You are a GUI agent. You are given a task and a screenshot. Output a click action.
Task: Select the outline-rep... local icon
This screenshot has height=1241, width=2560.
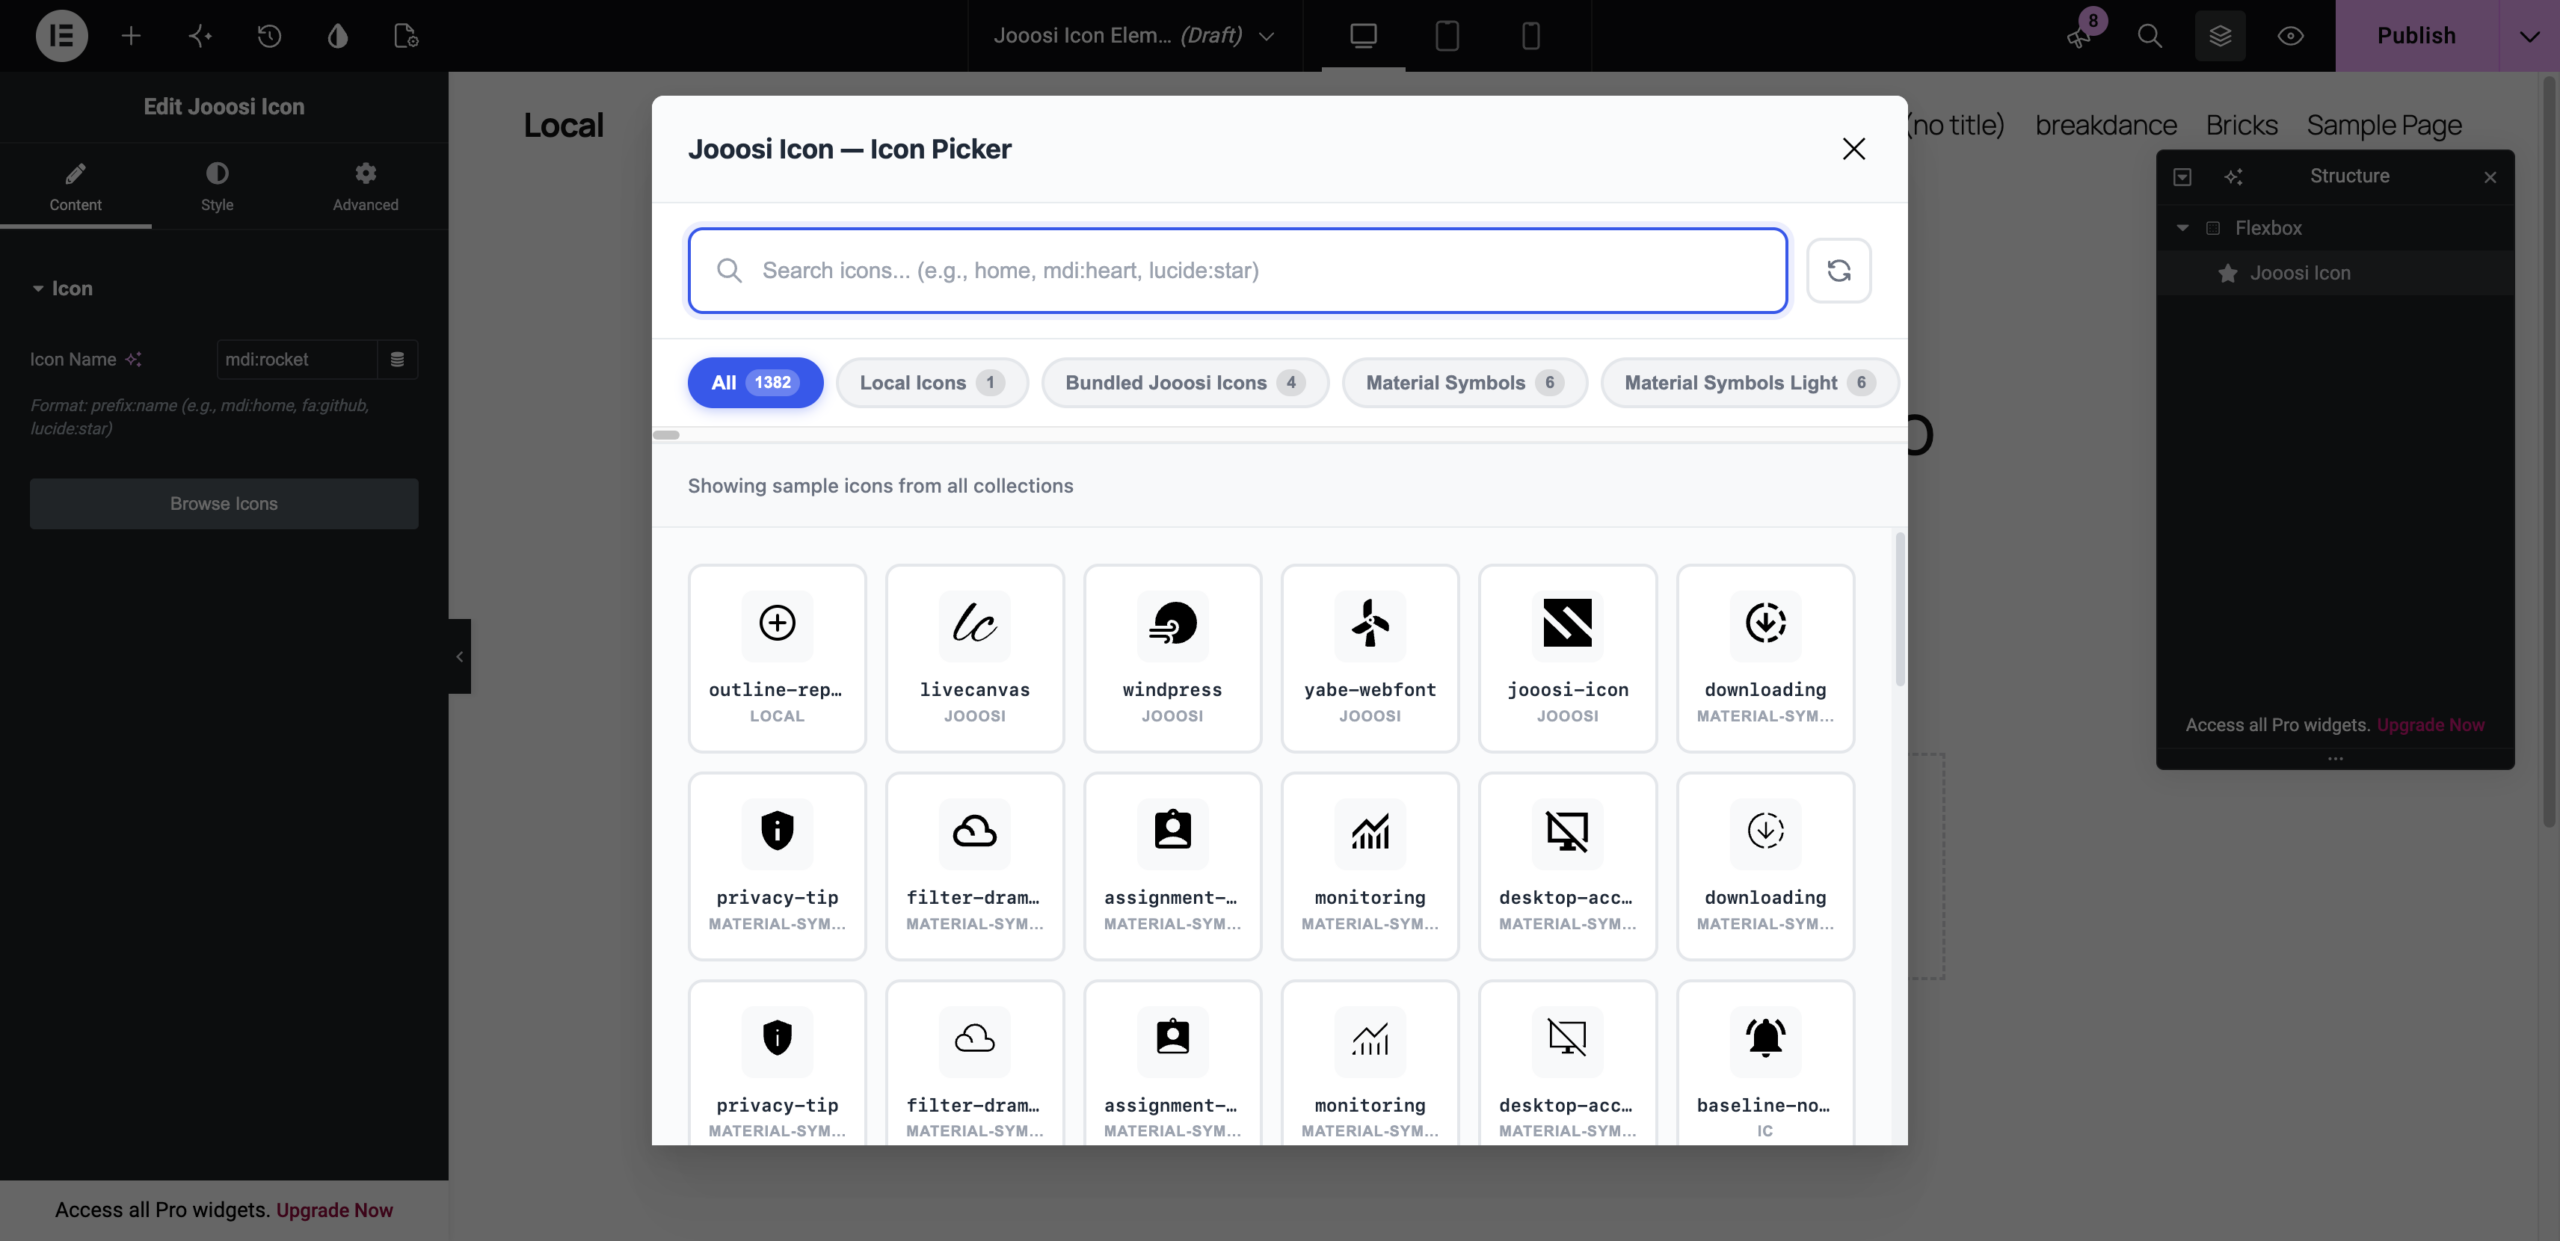click(777, 658)
